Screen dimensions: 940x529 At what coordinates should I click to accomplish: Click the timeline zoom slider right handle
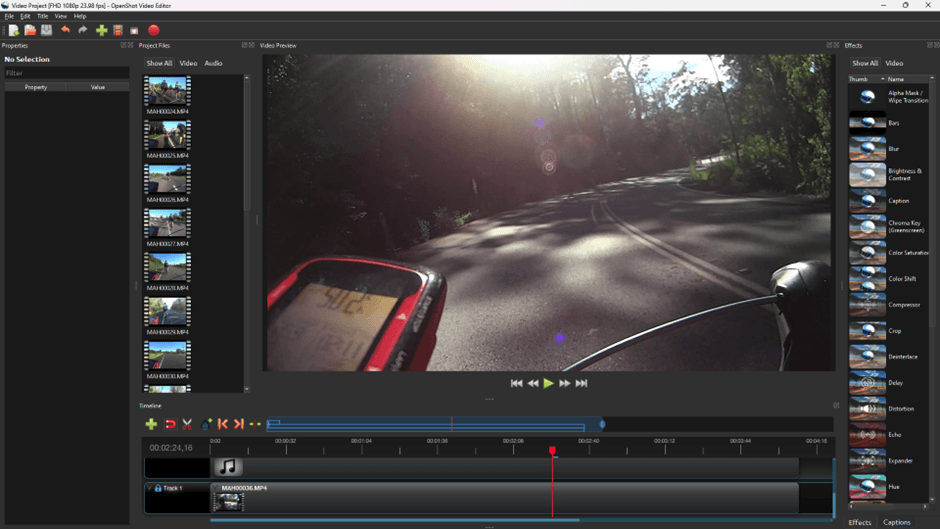pos(602,424)
